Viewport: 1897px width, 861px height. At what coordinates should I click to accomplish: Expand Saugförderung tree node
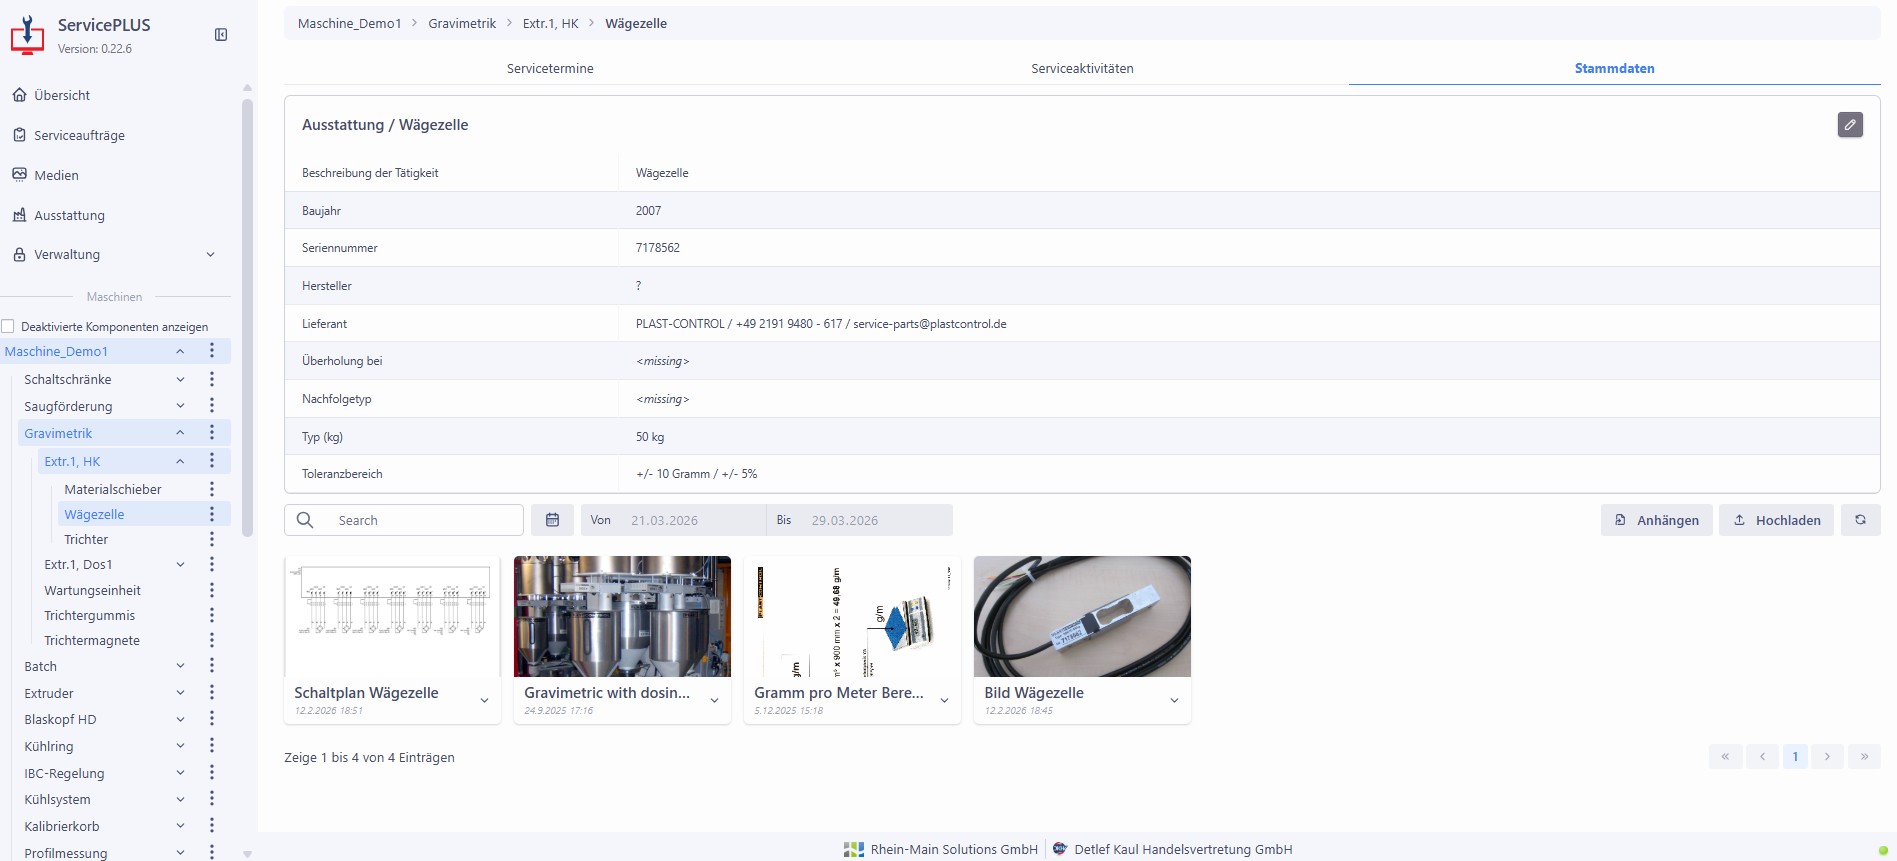(180, 406)
